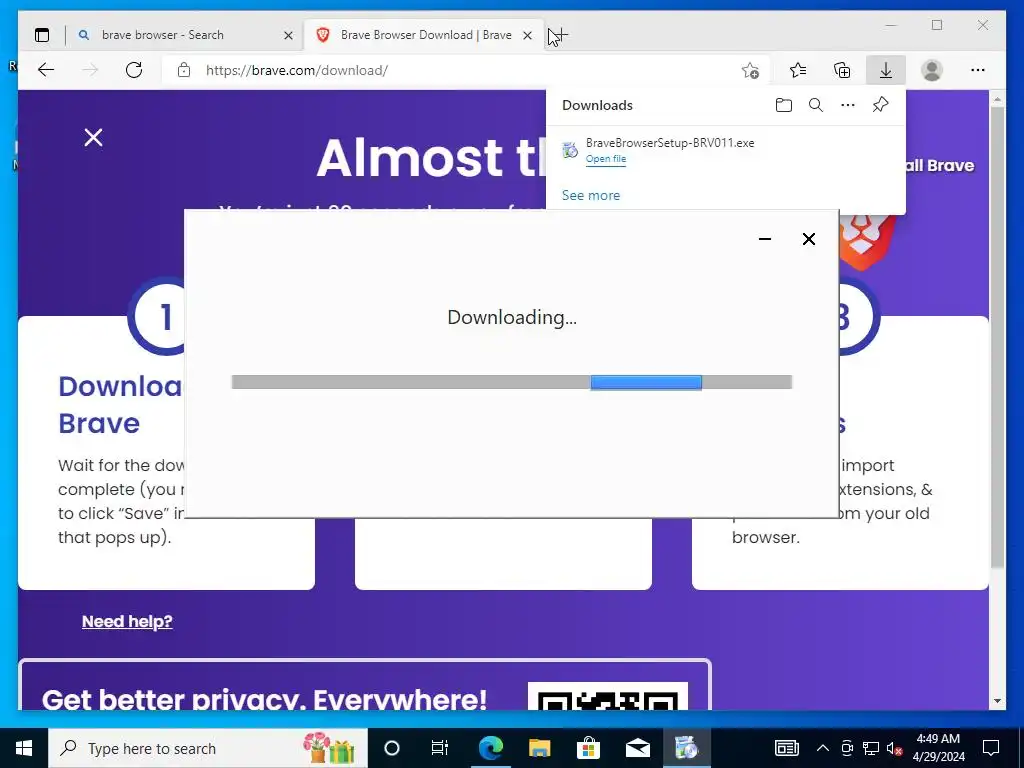Select the Brave Browser Download tab
This screenshot has width=1024, height=768.
click(424, 35)
